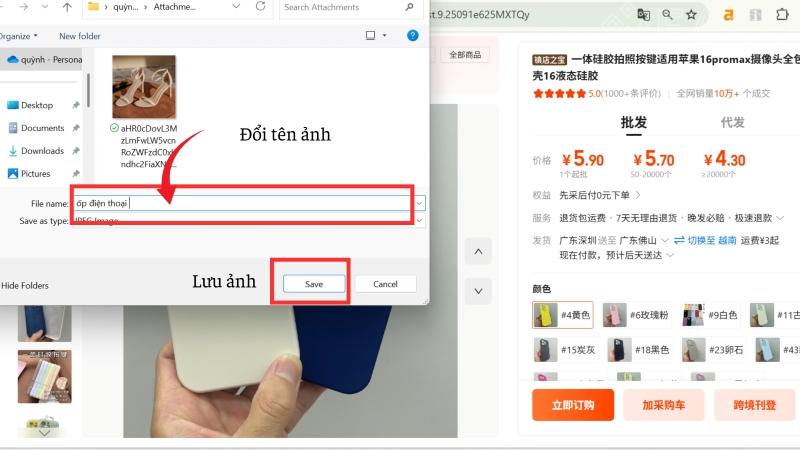Click Save button in file dialog
The width and height of the screenshot is (800, 450).
[314, 284]
